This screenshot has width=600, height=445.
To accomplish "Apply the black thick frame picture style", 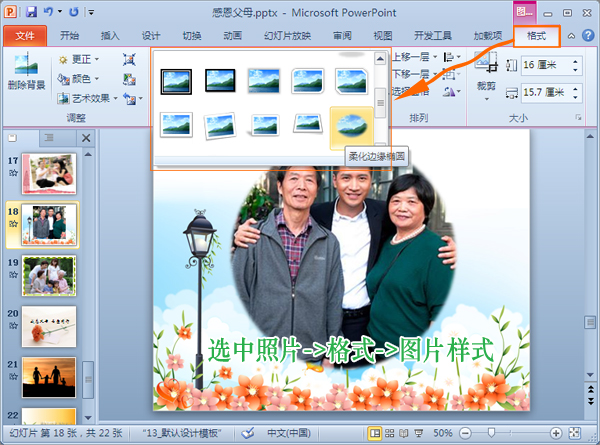I will point(220,81).
